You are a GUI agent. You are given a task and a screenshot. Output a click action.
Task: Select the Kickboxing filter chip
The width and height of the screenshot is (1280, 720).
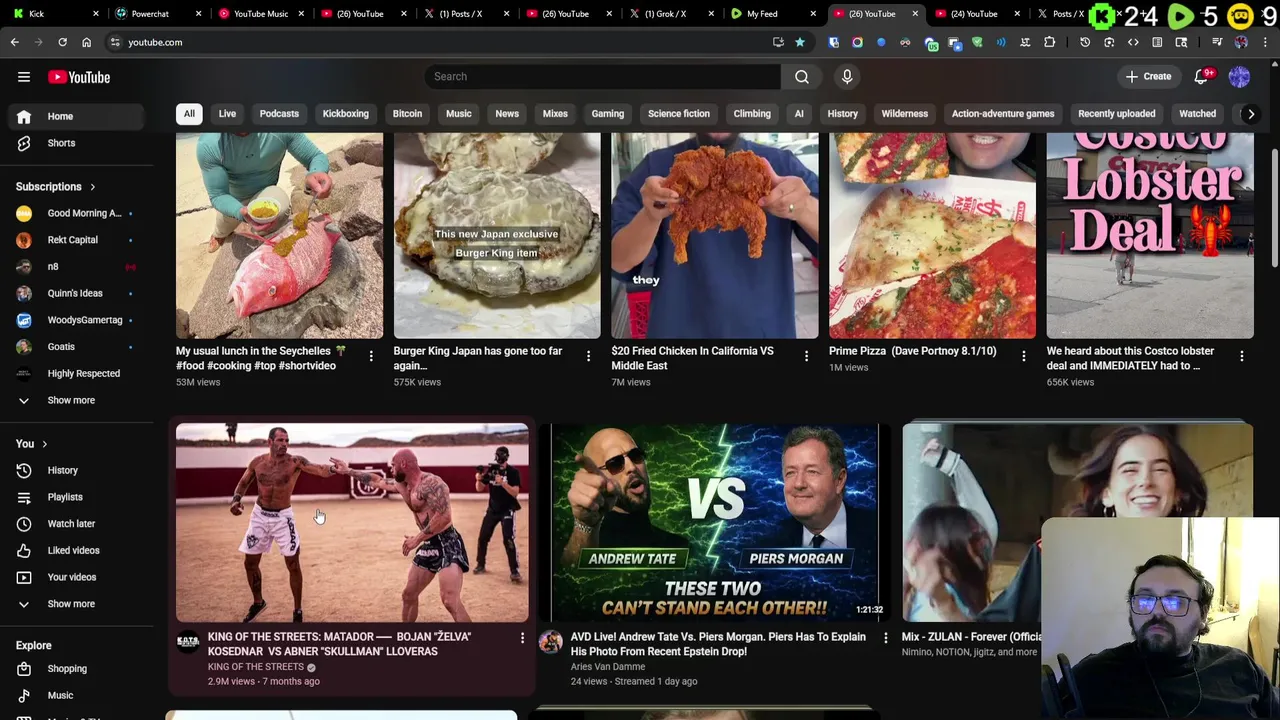(x=345, y=114)
